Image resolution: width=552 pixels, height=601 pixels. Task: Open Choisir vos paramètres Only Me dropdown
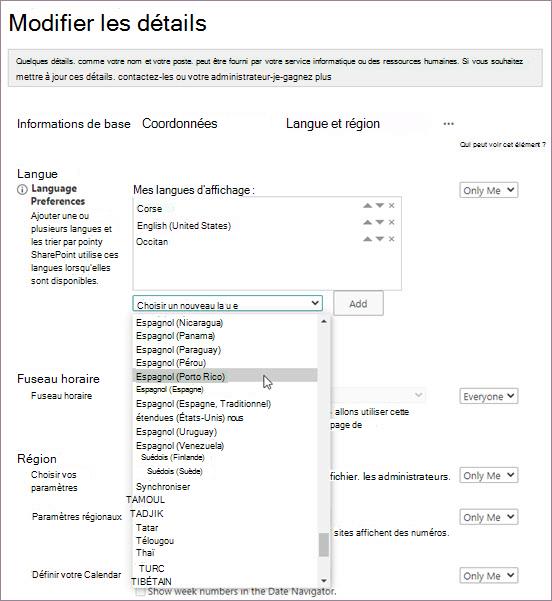click(489, 475)
